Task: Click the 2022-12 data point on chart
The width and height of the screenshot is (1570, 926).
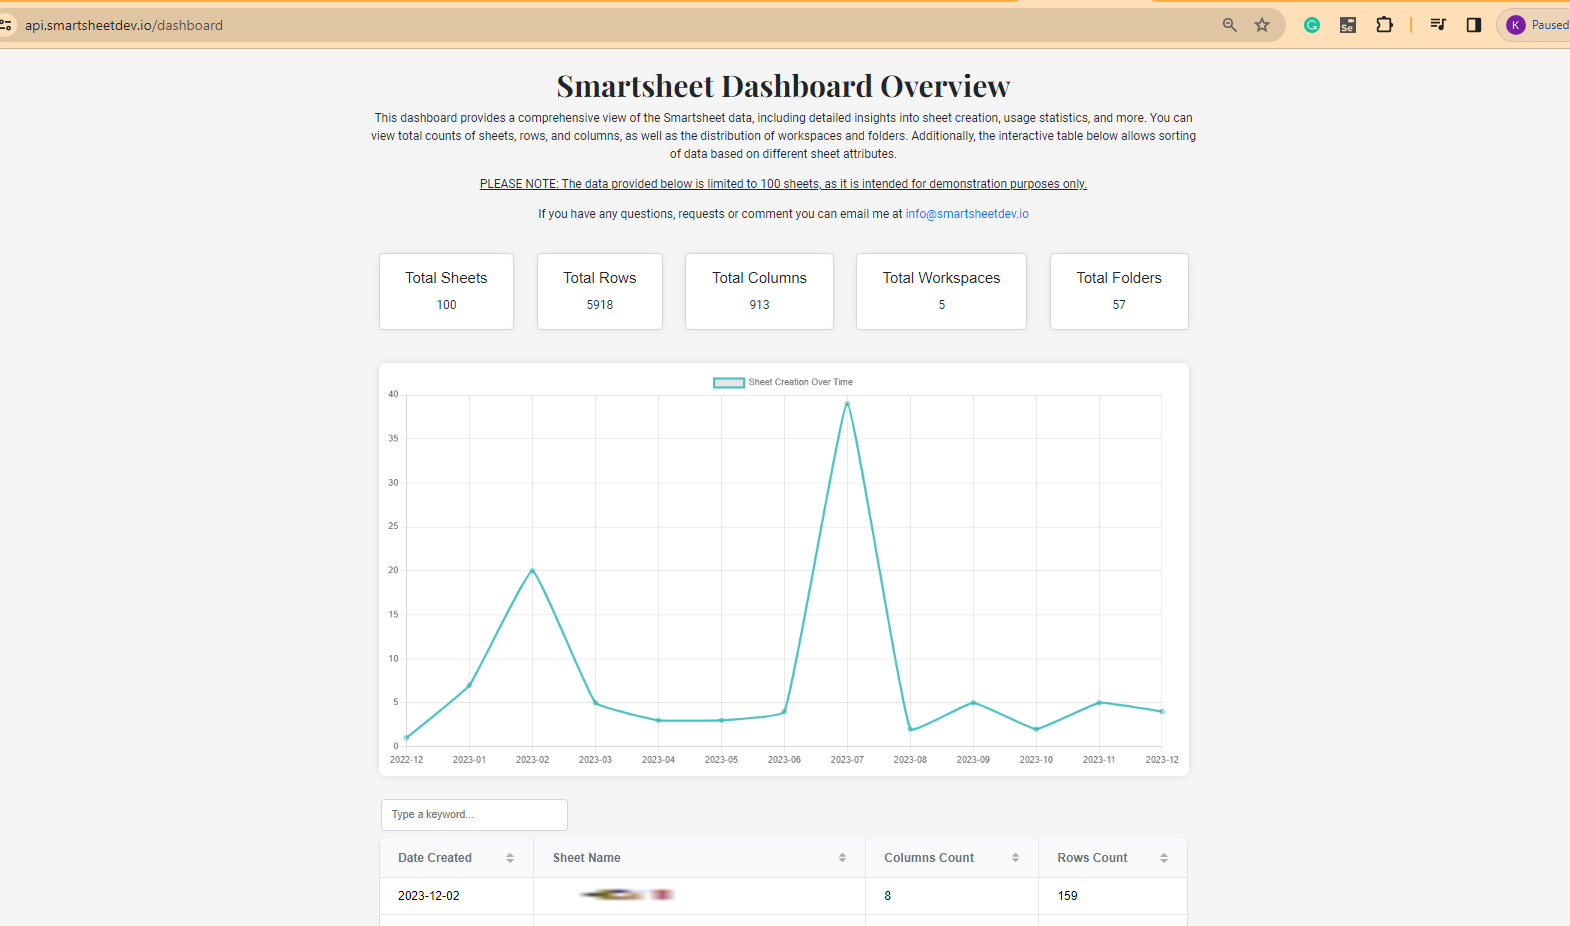Action: (x=406, y=738)
